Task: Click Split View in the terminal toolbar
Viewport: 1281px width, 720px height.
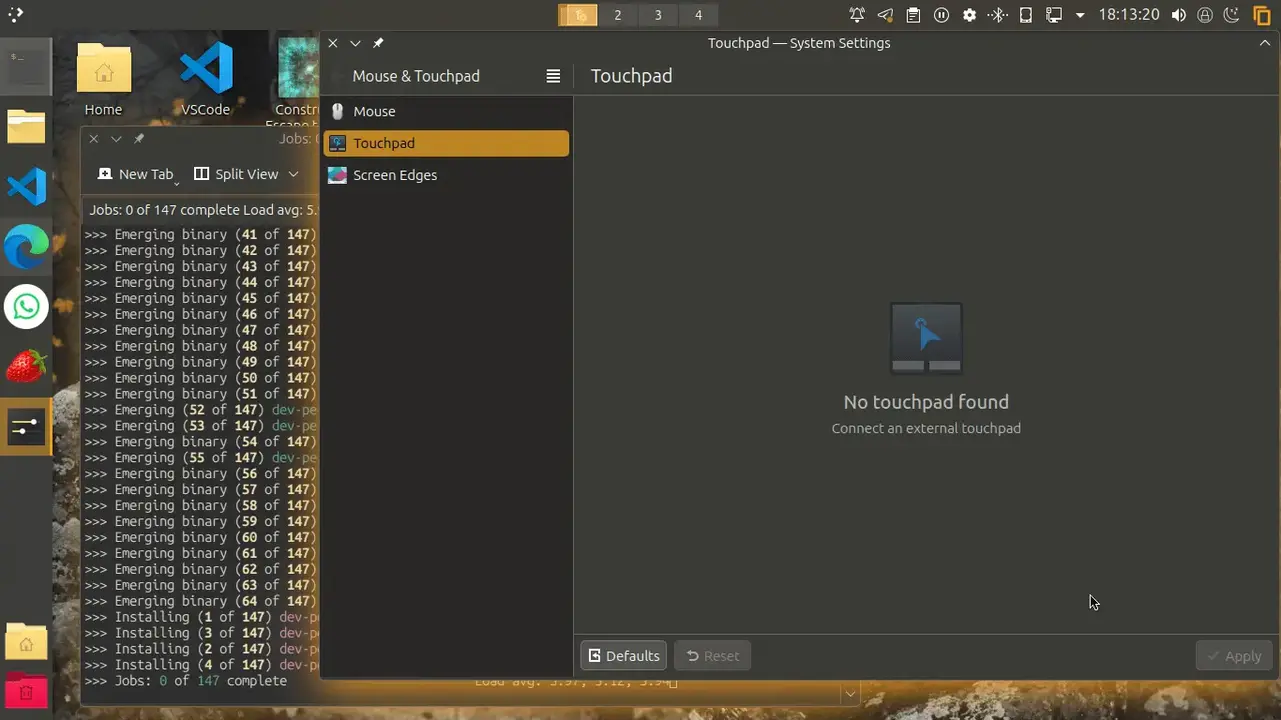Action: coord(236,174)
